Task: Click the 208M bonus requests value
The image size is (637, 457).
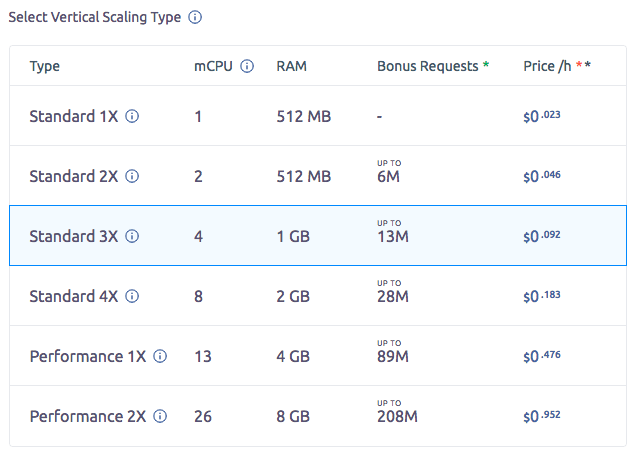Action: [397, 416]
